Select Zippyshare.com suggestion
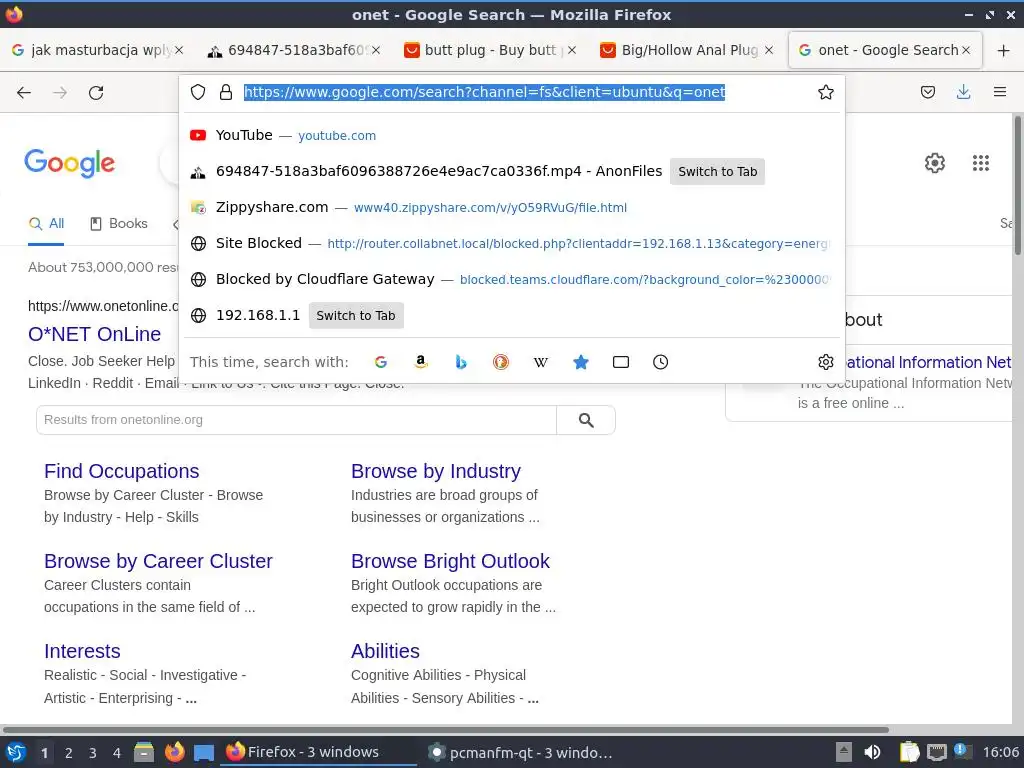This screenshot has height=768, width=1024. [x=512, y=207]
